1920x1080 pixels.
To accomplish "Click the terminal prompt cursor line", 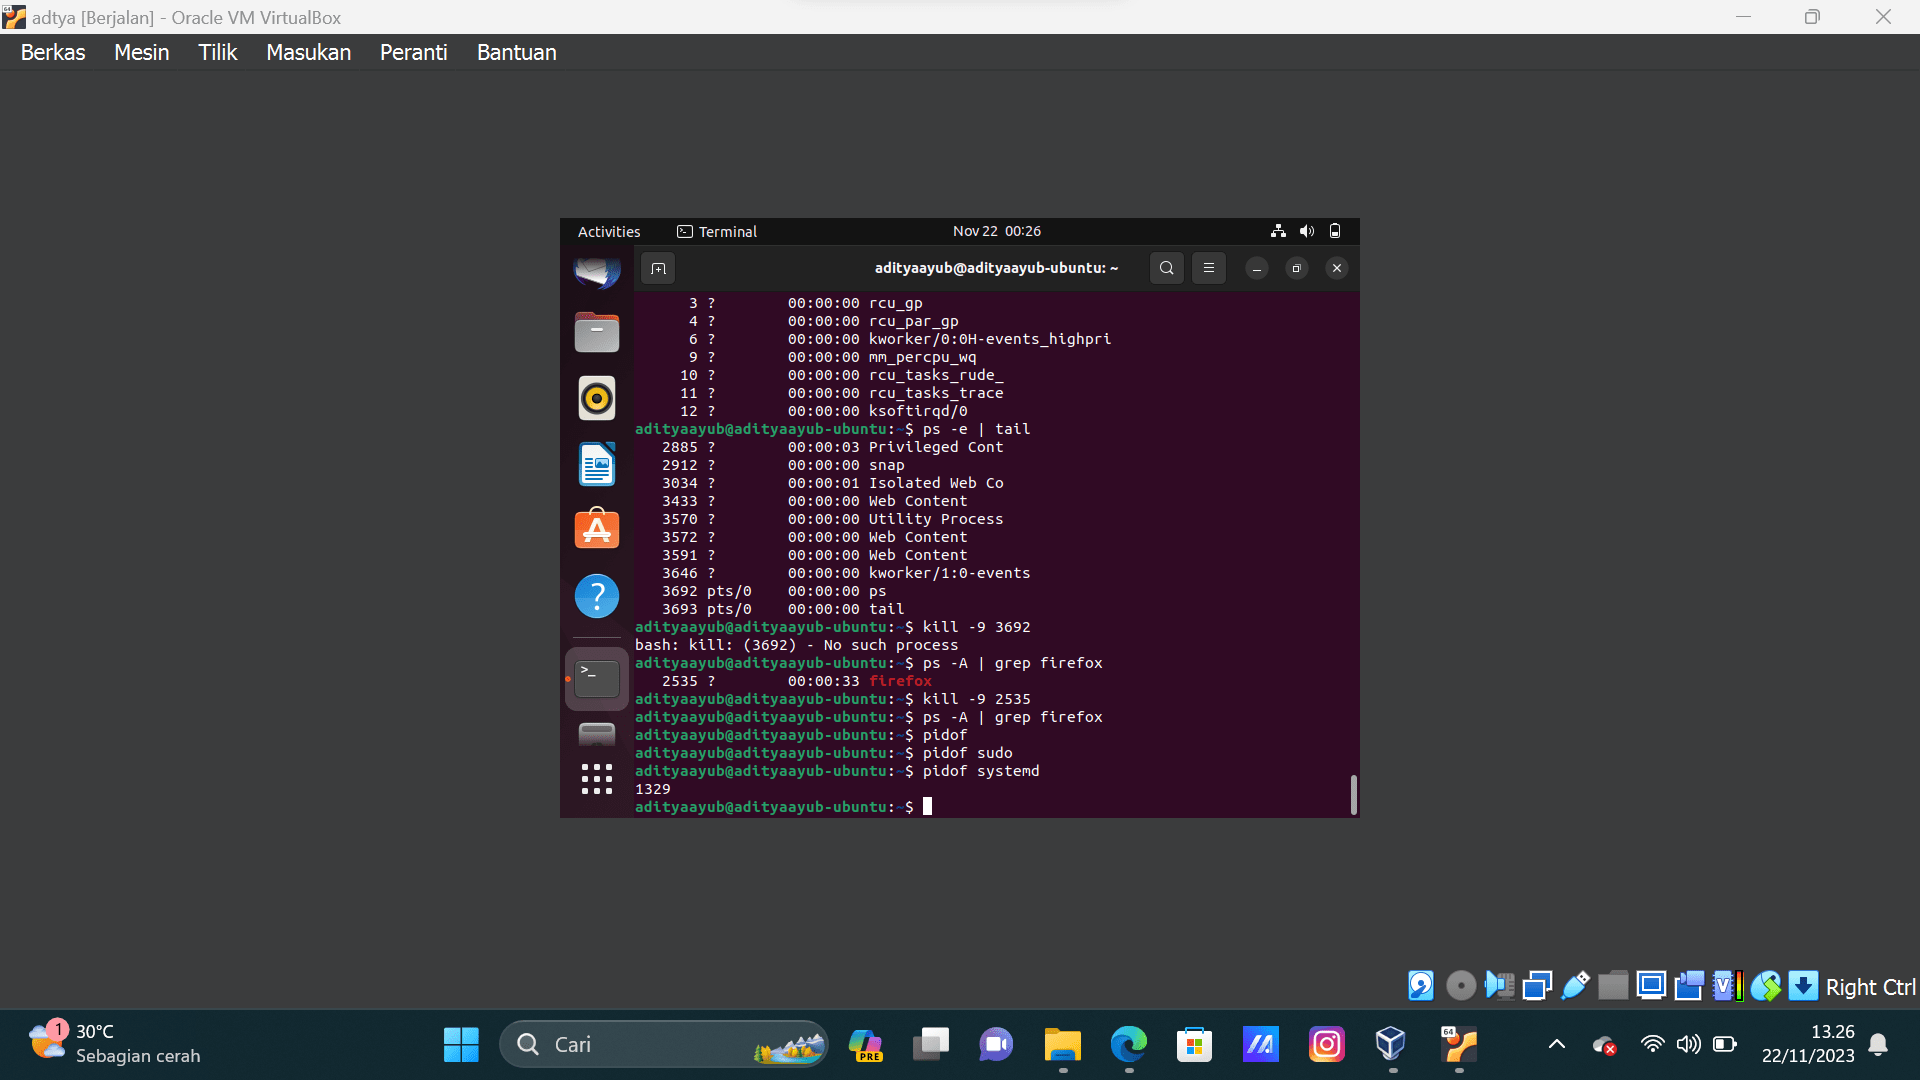I will (784, 807).
